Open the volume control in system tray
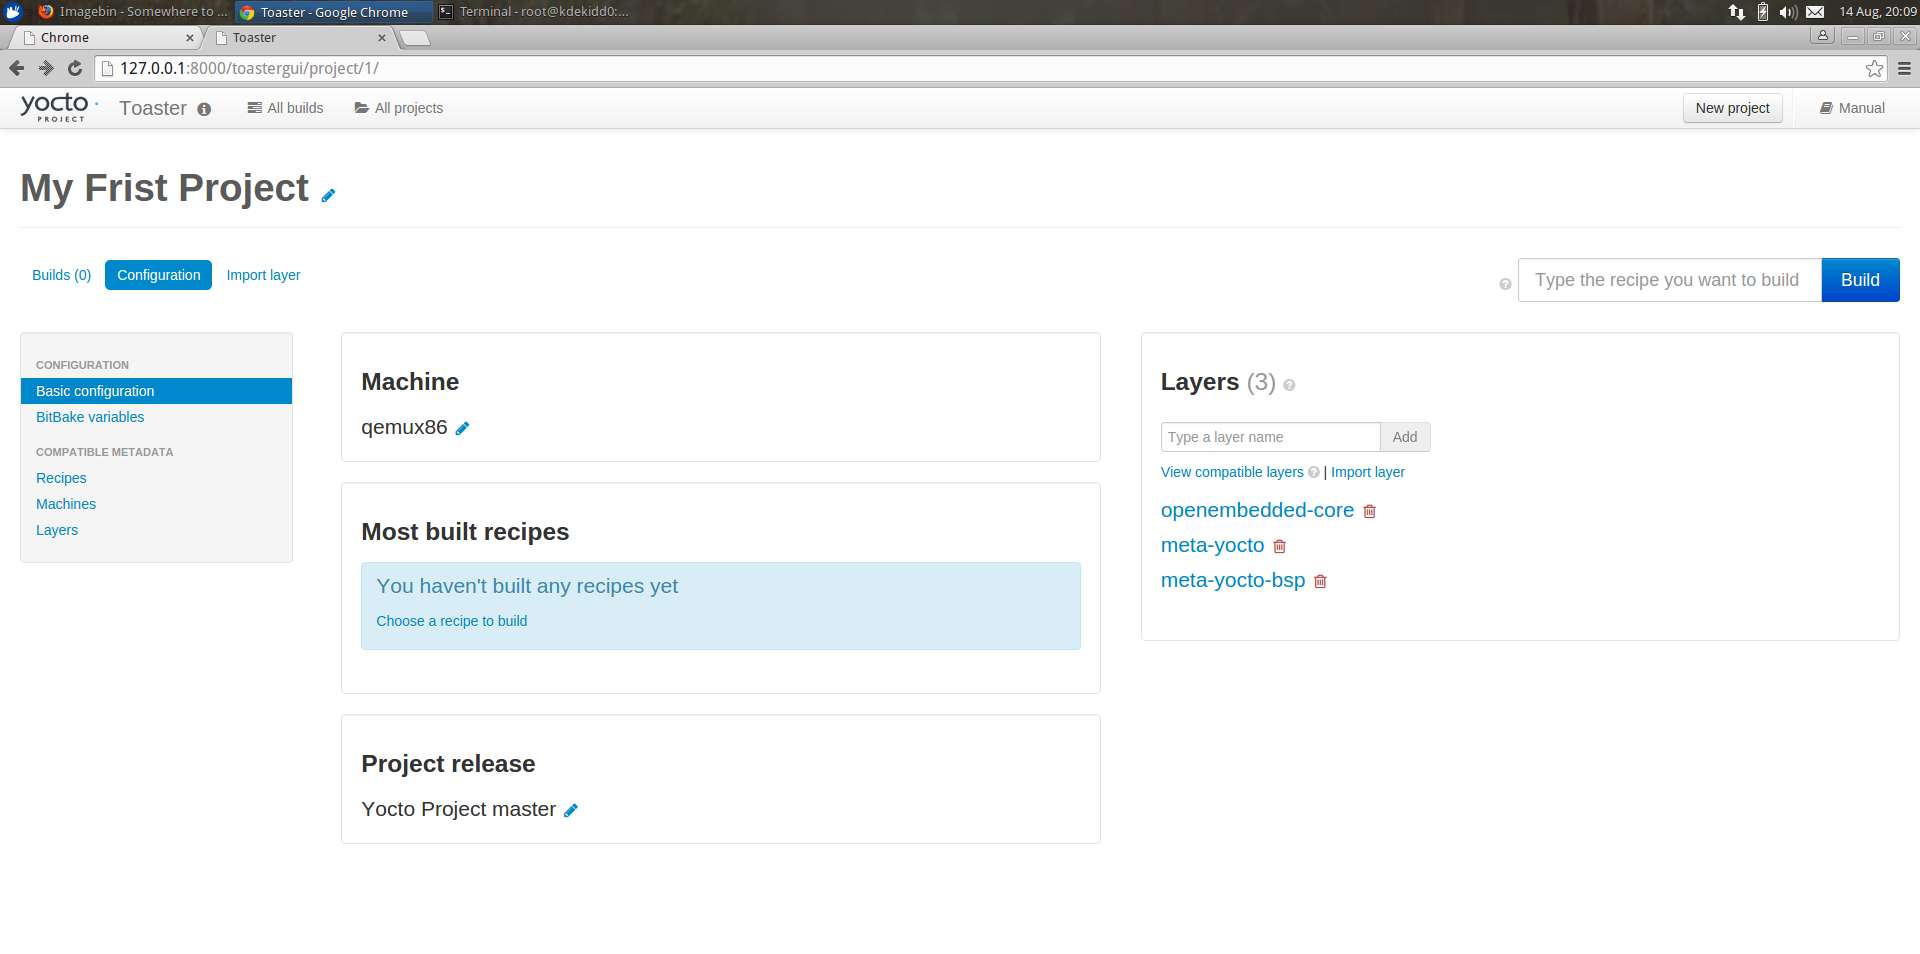1920x954 pixels. point(1788,12)
